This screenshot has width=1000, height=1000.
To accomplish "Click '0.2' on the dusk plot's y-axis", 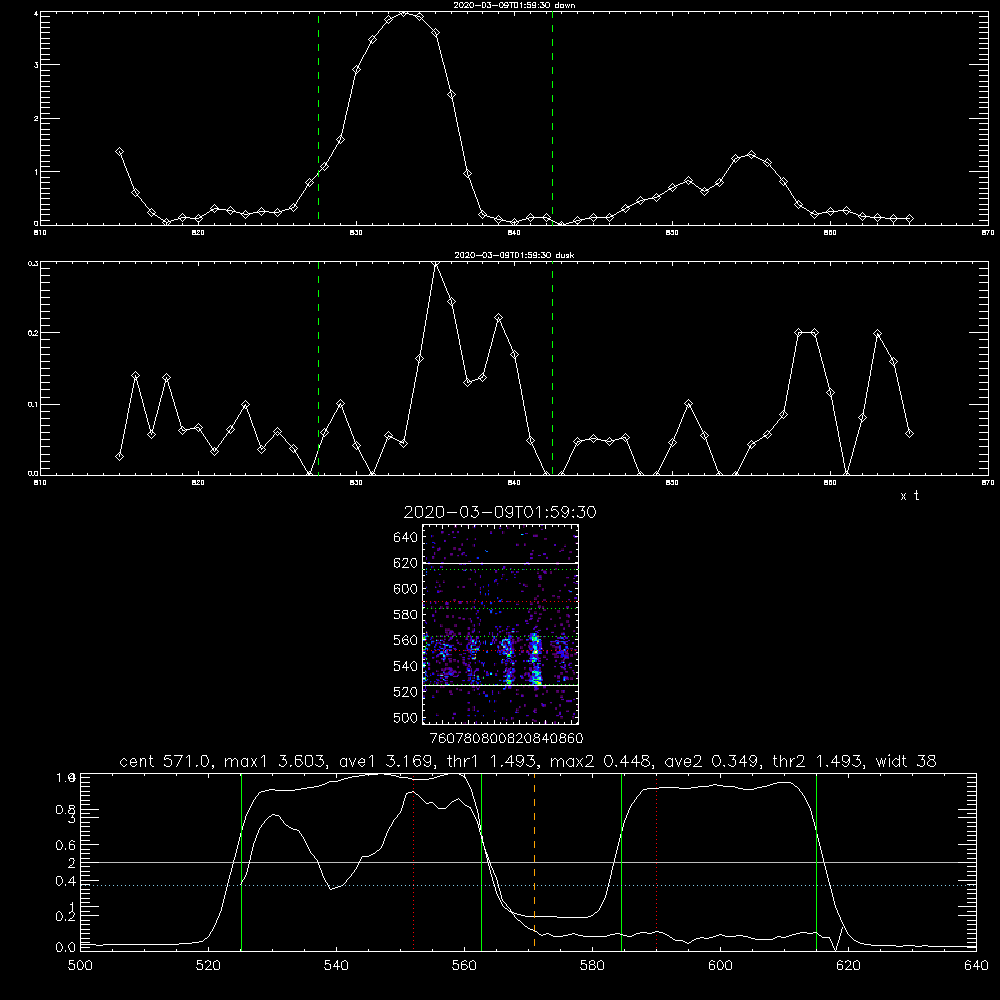I will click(x=32, y=333).
